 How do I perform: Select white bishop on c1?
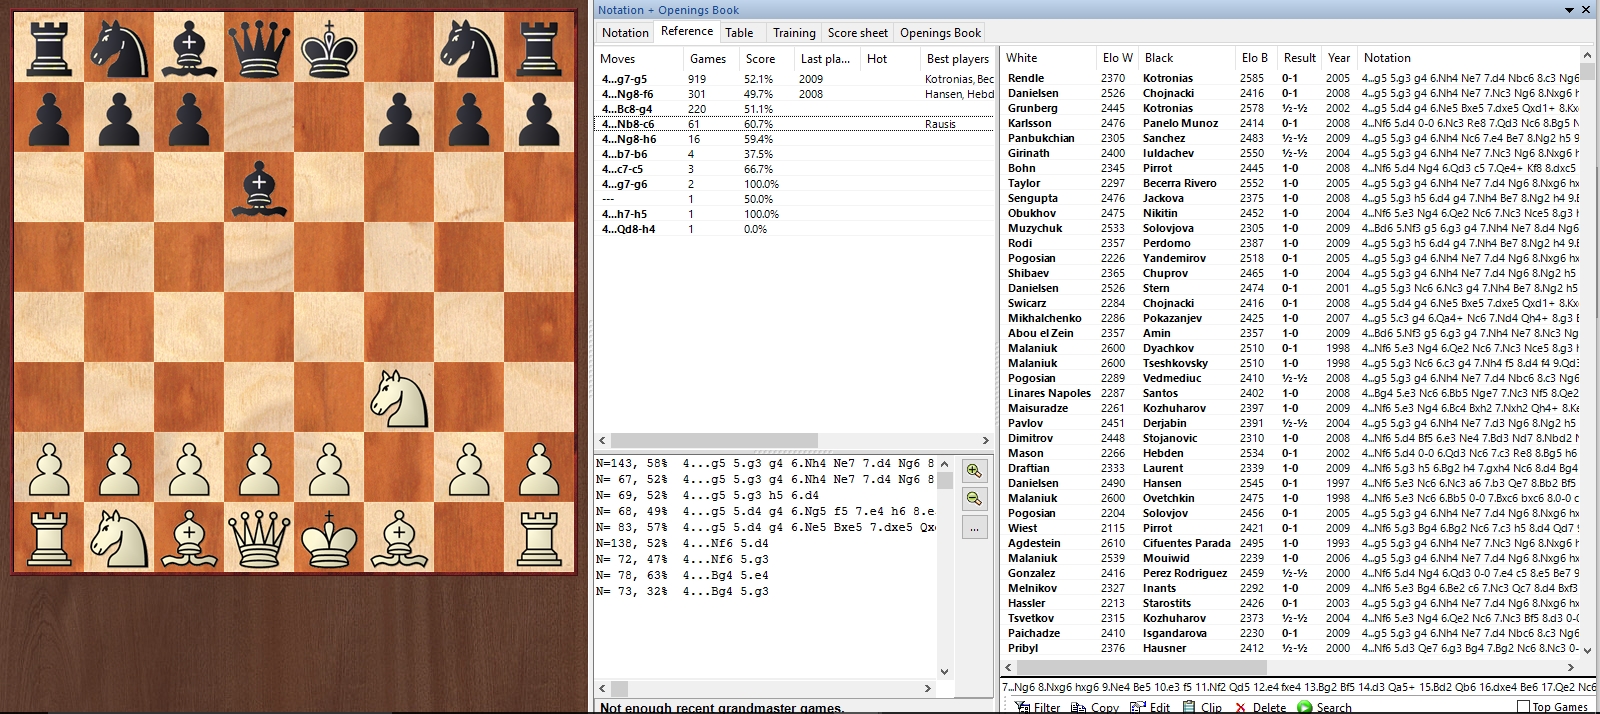[x=189, y=537]
